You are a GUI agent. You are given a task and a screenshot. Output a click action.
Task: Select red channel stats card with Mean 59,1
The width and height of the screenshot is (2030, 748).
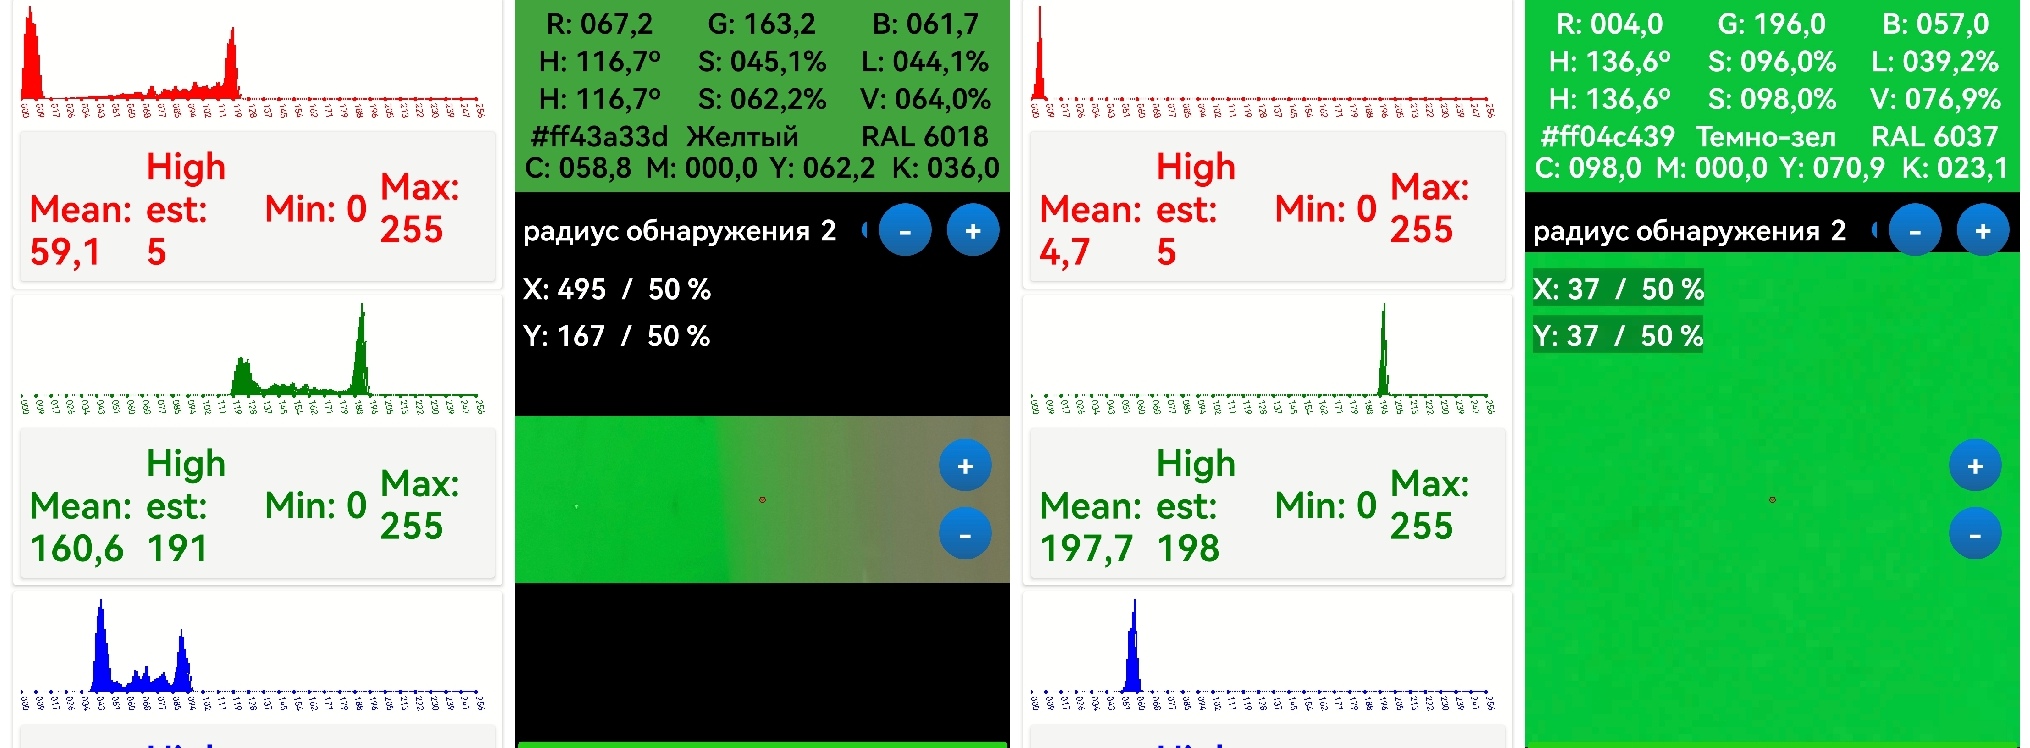(x=257, y=208)
